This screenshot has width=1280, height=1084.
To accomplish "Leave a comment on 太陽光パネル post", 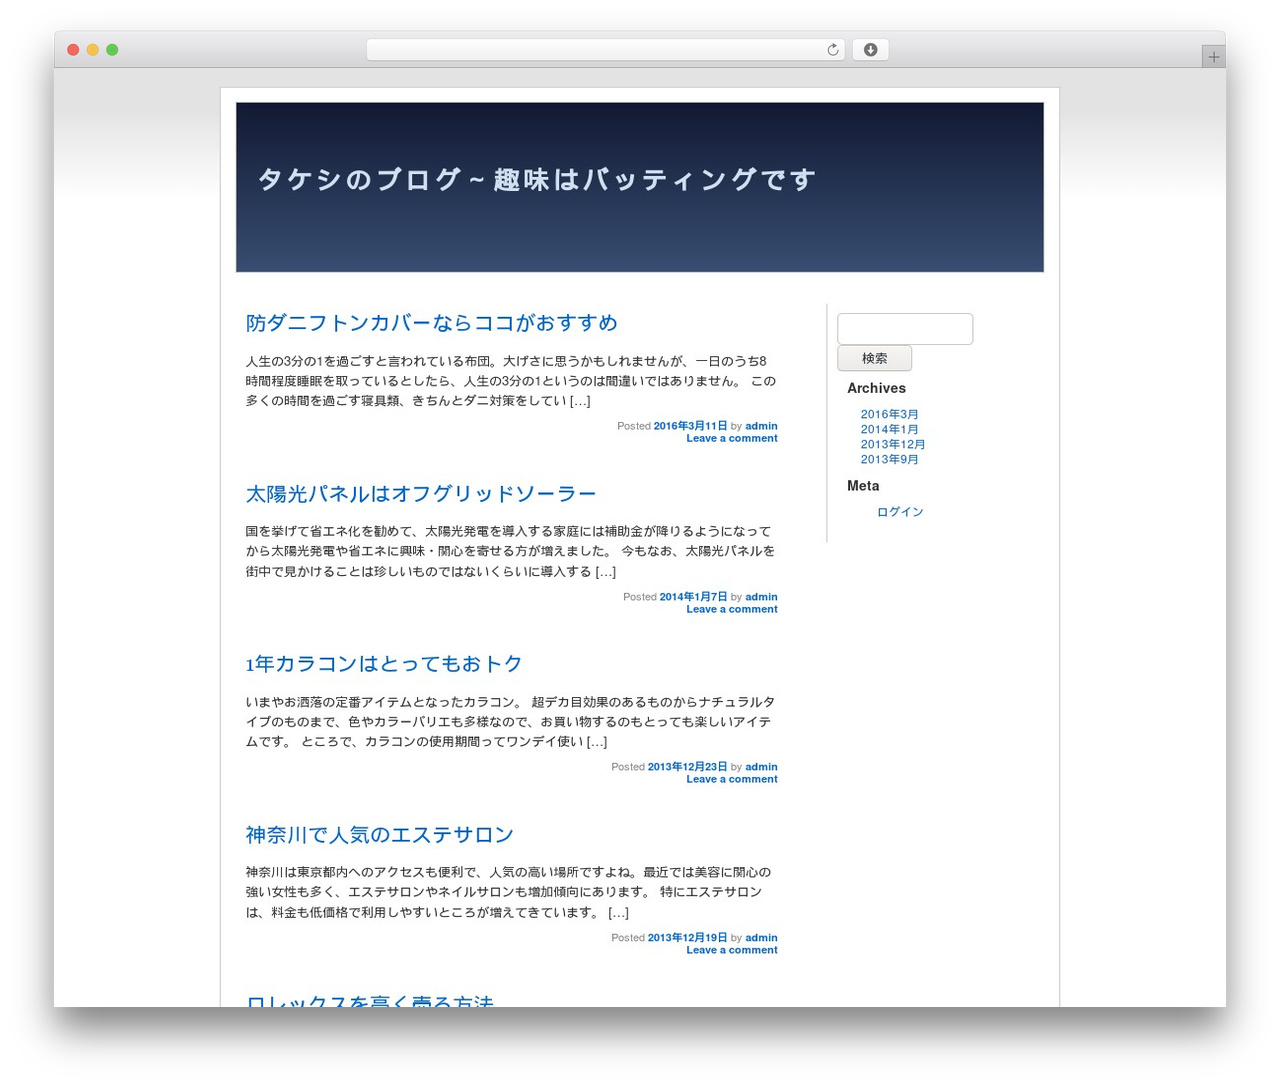I will tap(732, 609).
